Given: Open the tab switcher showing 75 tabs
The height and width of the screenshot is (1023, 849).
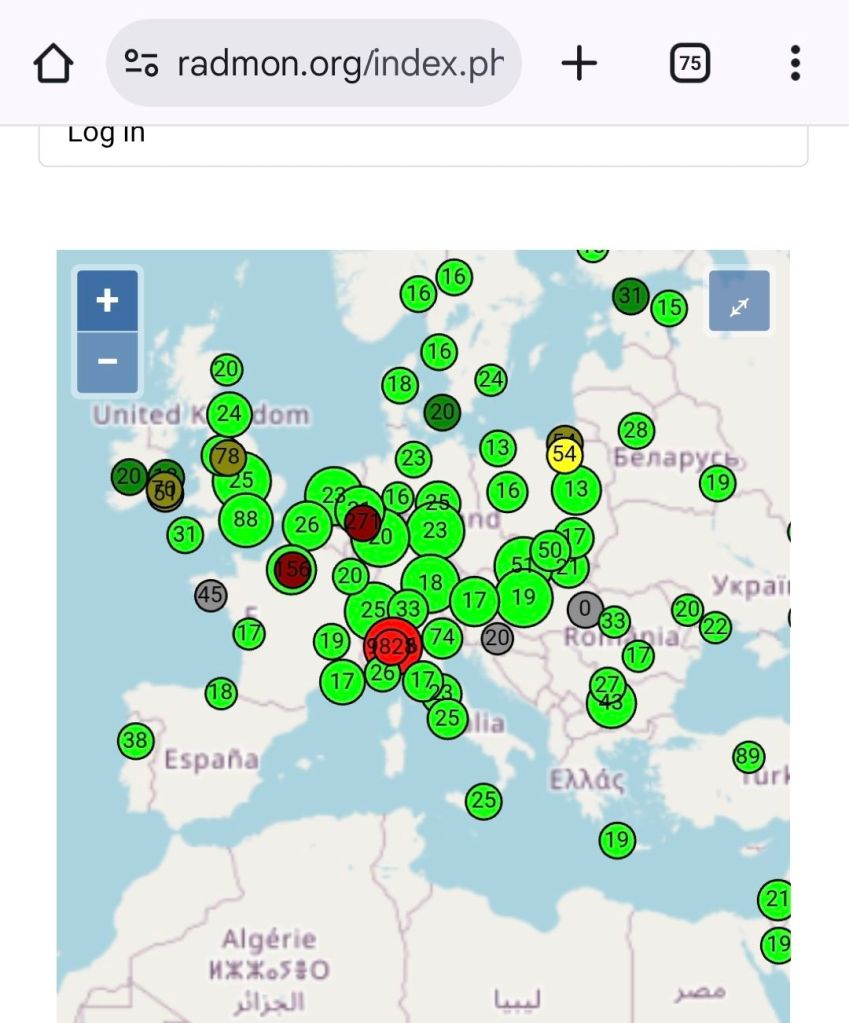Looking at the screenshot, I should point(689,64).
